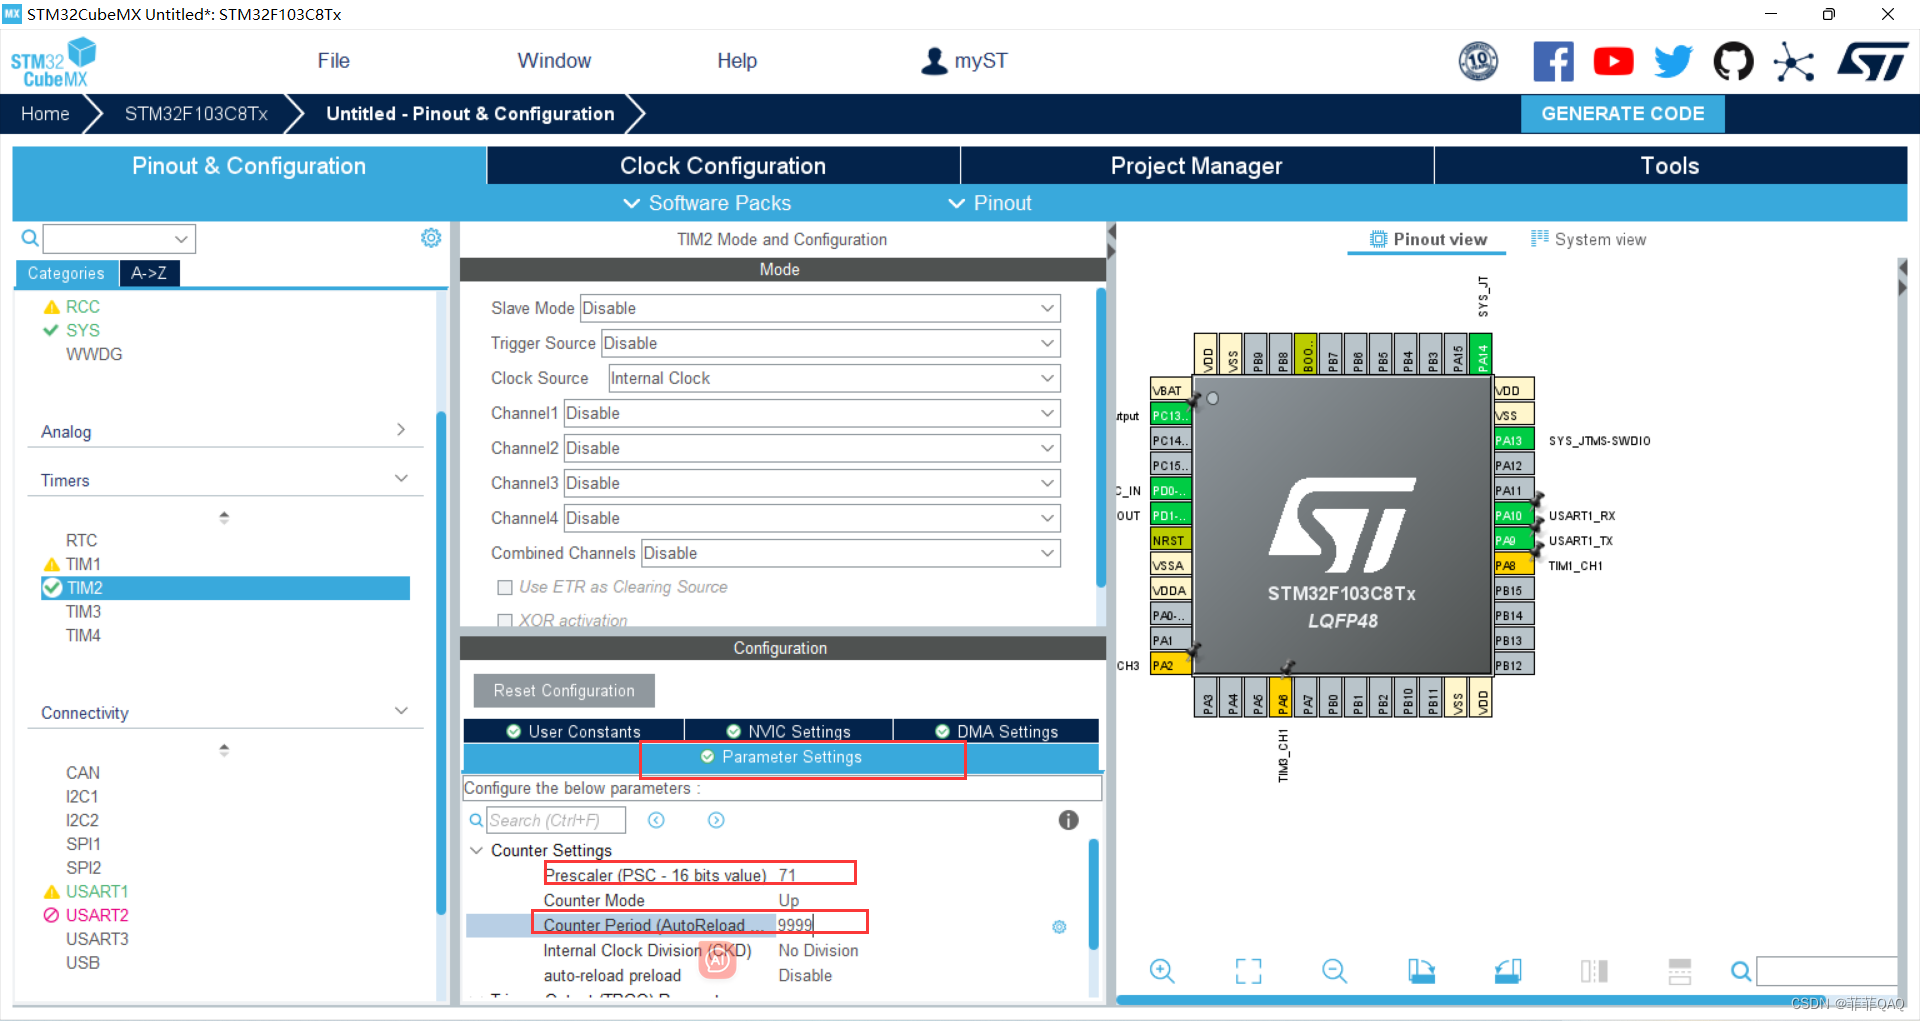Go to Home breadcrumb

45,114
